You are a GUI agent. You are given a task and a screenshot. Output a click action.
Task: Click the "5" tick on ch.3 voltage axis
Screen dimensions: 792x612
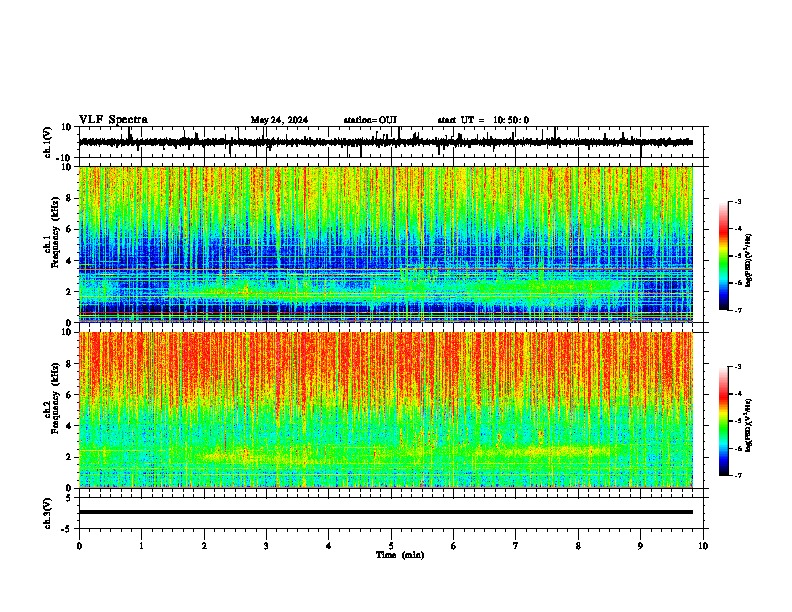pos(69,497)
